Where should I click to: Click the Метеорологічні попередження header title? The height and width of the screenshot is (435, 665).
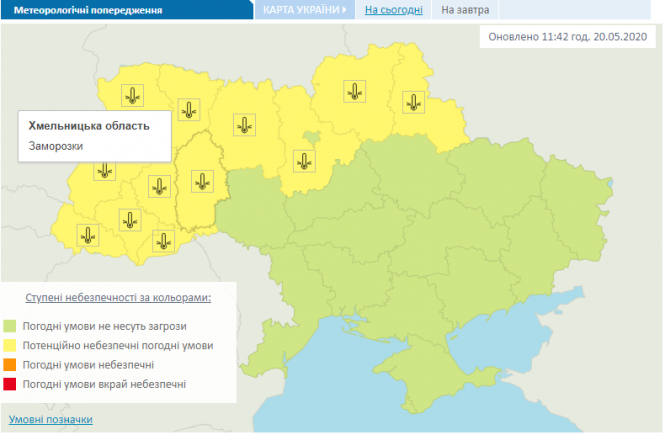88,10
